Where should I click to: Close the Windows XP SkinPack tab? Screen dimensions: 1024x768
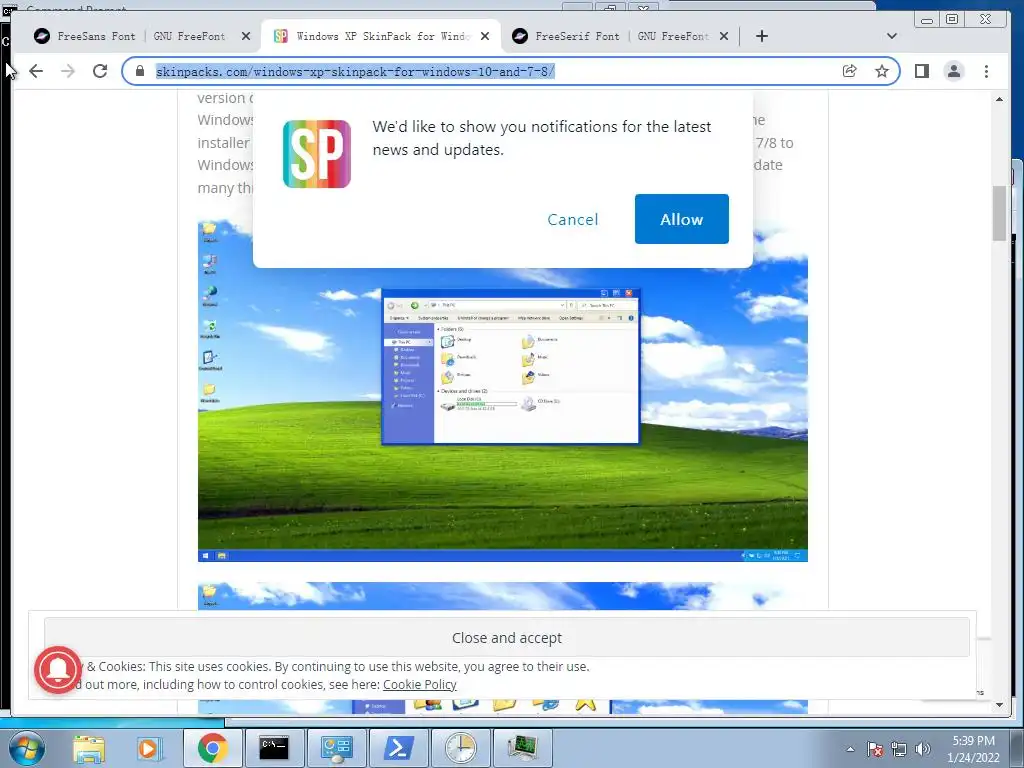[485, 36]
